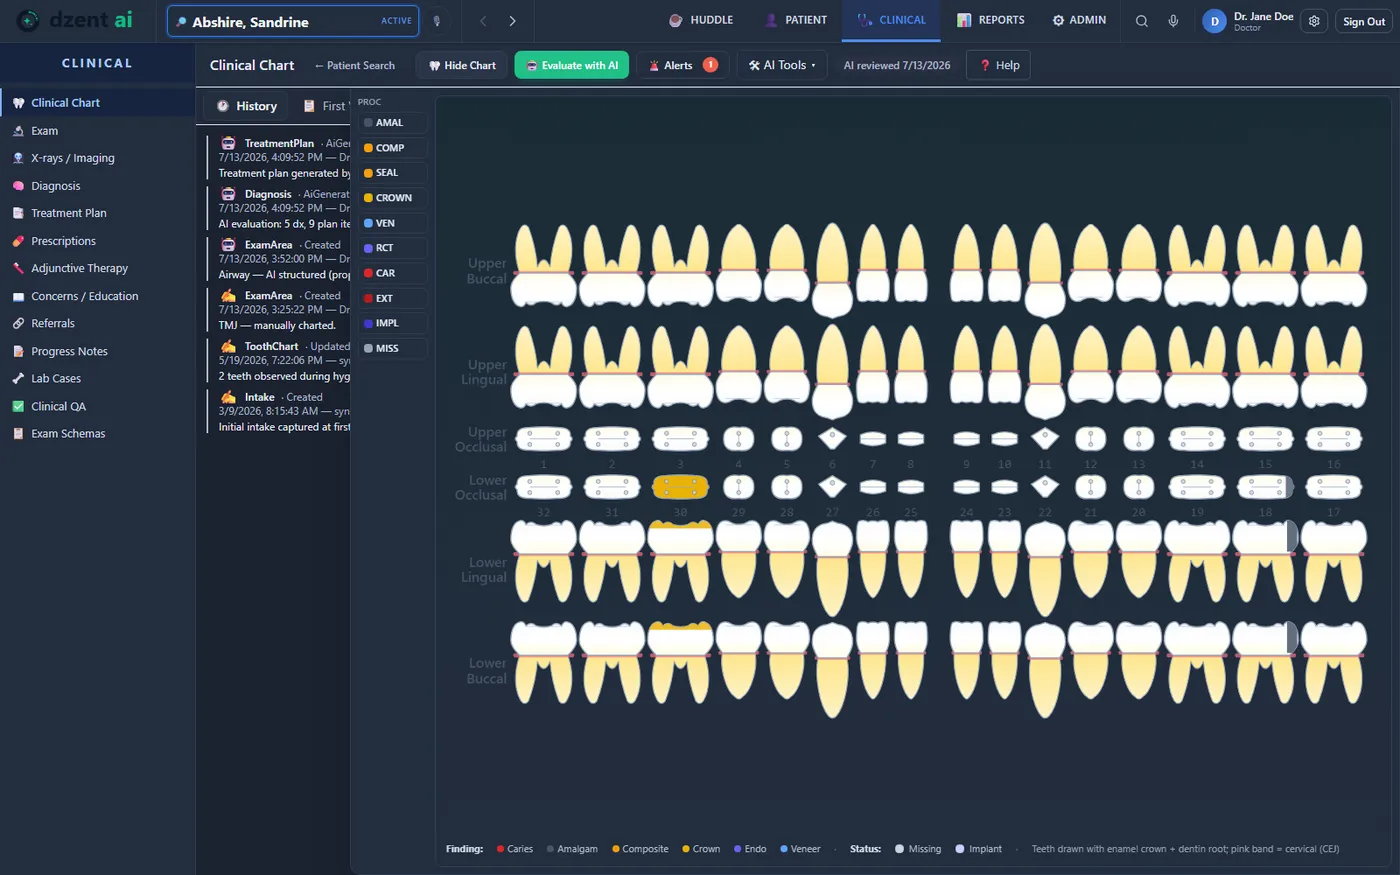This screenshot has height=875, width=1400.
Task: Click Evaluate with AI button
Action: pyautogui.click(x=572, y=65)
